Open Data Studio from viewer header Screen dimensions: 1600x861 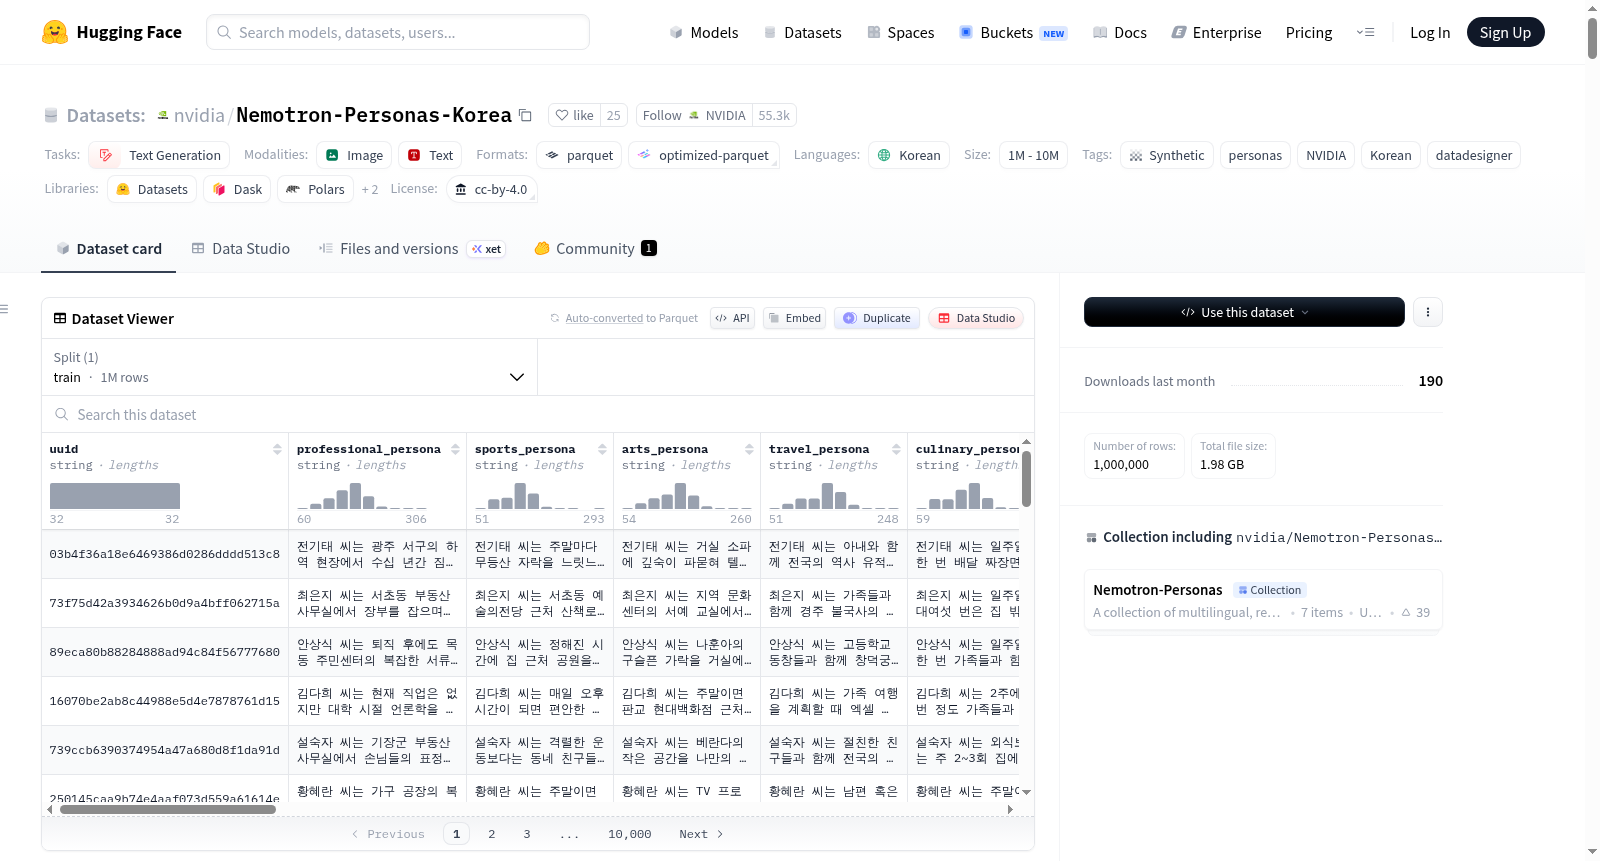coord(976,318)
